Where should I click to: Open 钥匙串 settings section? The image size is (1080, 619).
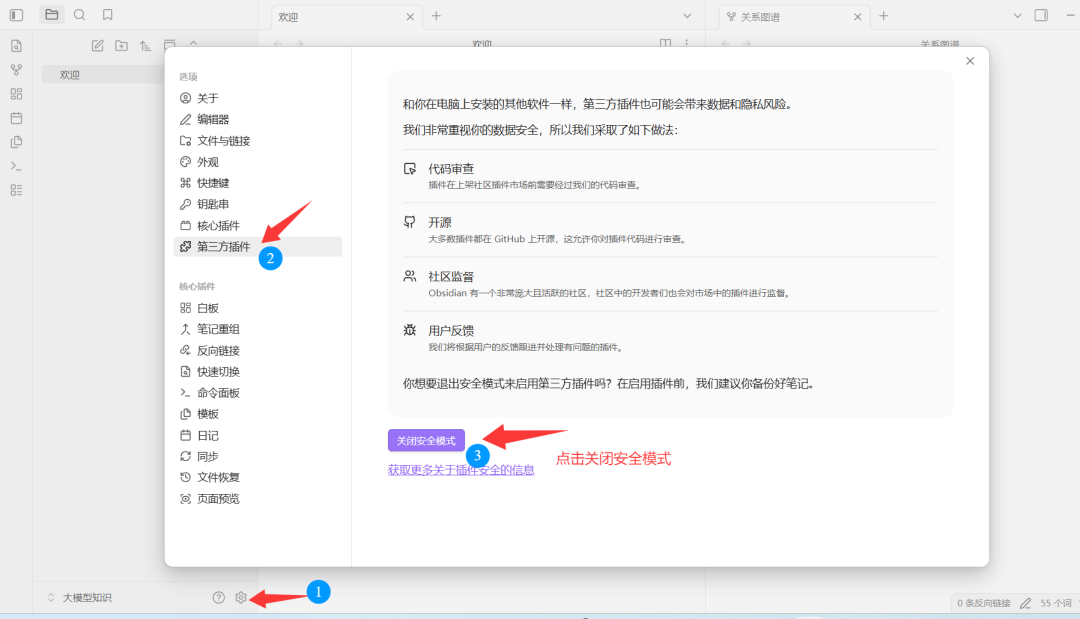[258, 204]
